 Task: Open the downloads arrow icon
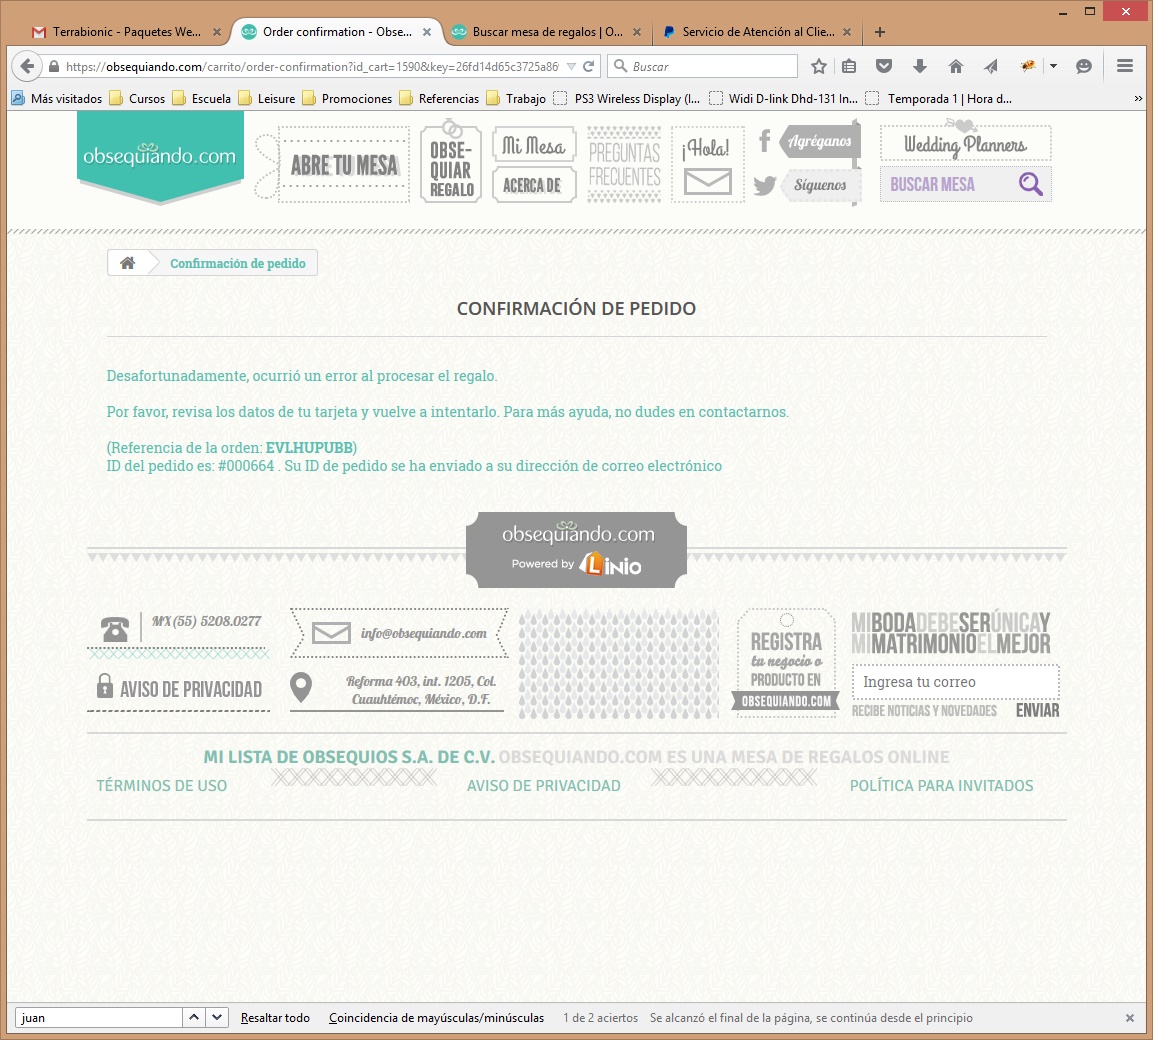[919, 66]
